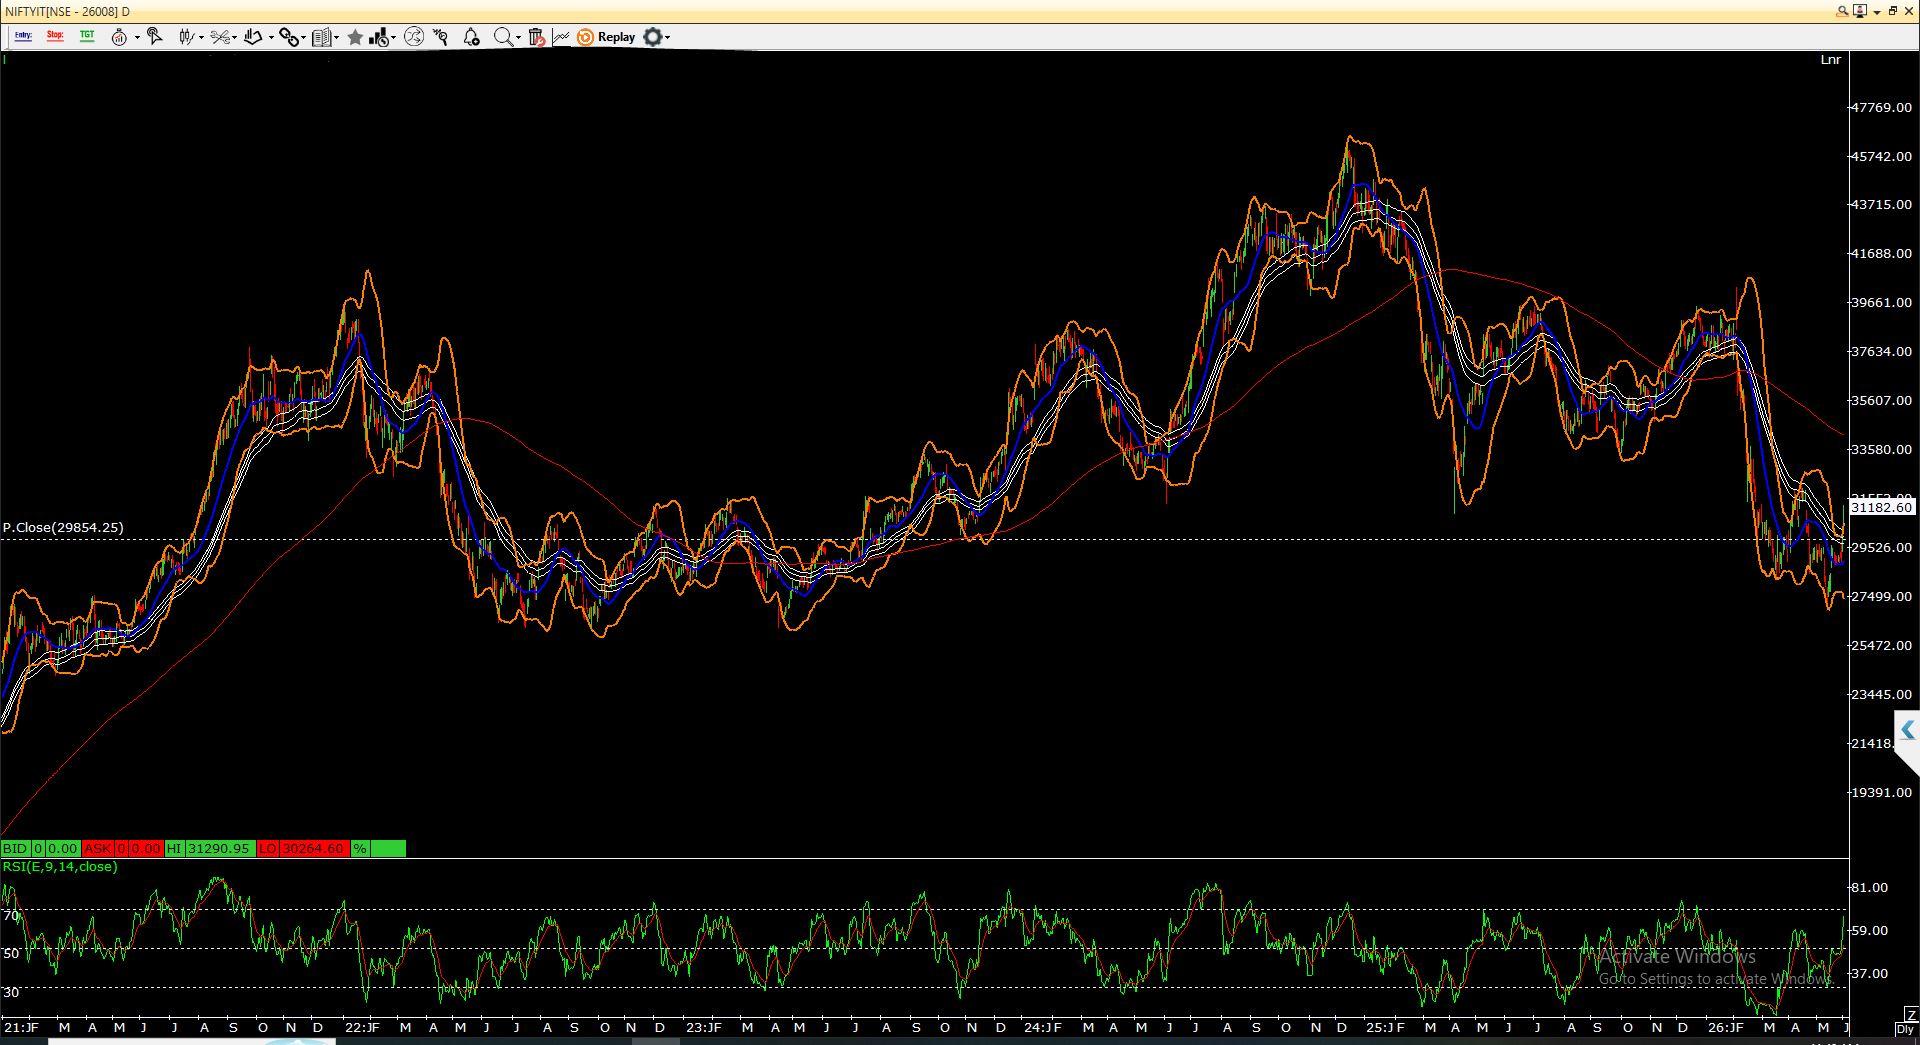Expand the magnifier zoom dropdown arrow
The height and width of the screenshot is (1045, 1920).
coord(518,37)
